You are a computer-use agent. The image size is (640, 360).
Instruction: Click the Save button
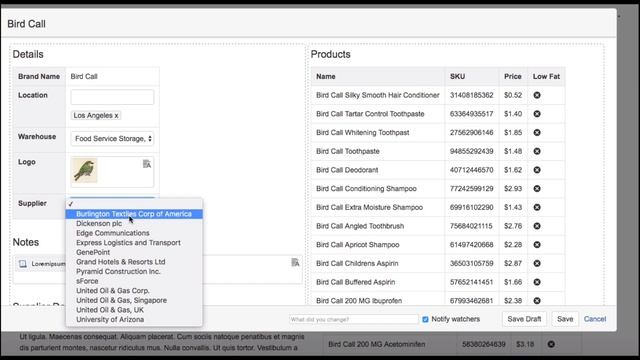pyautogui.click(x=565, y=319)
